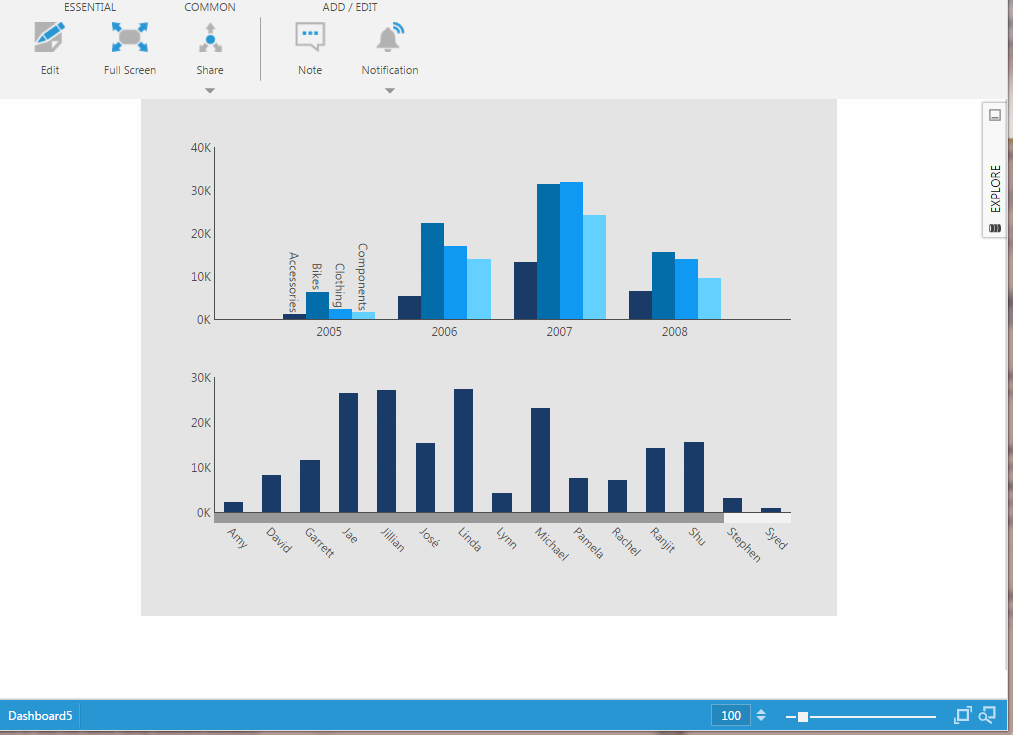1013x735 pixels.
Task: Click the 2006 axis label
Action: pyautogui.click(x=444, y=331)
